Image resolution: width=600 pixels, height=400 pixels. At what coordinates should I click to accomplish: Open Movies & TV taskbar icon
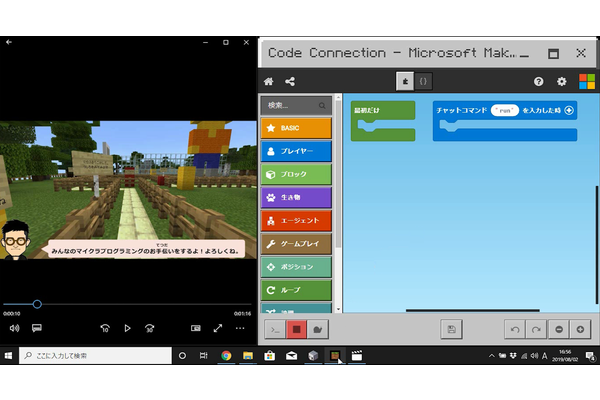point(357,356)
